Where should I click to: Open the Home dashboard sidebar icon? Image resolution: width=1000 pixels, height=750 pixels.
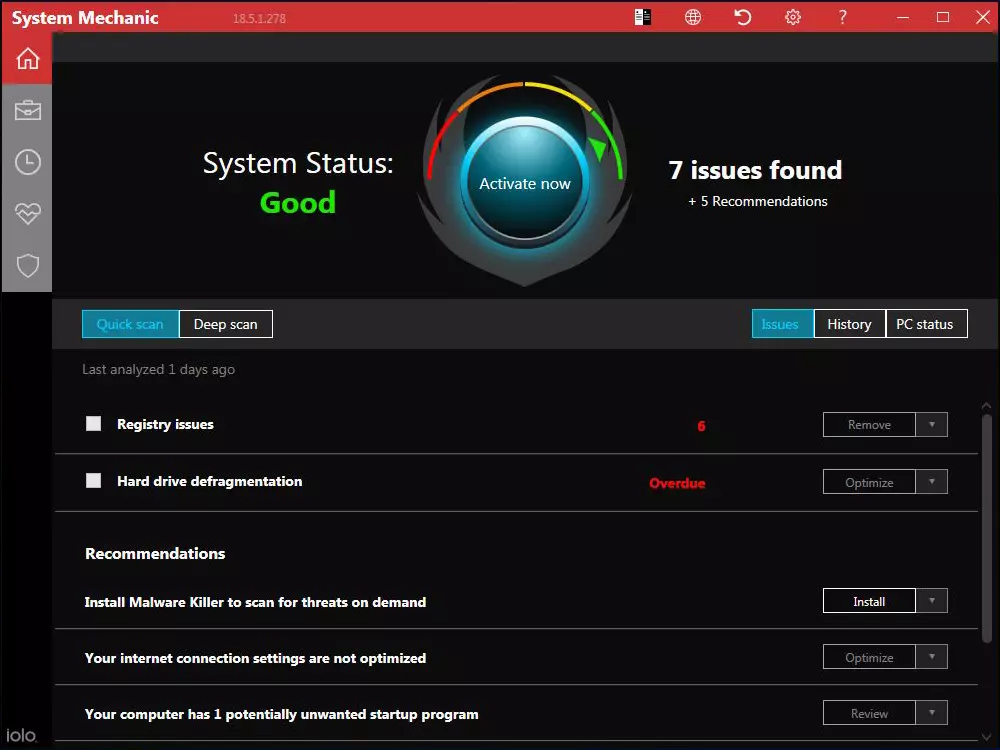pyautogui.click(x=27, y=58)
